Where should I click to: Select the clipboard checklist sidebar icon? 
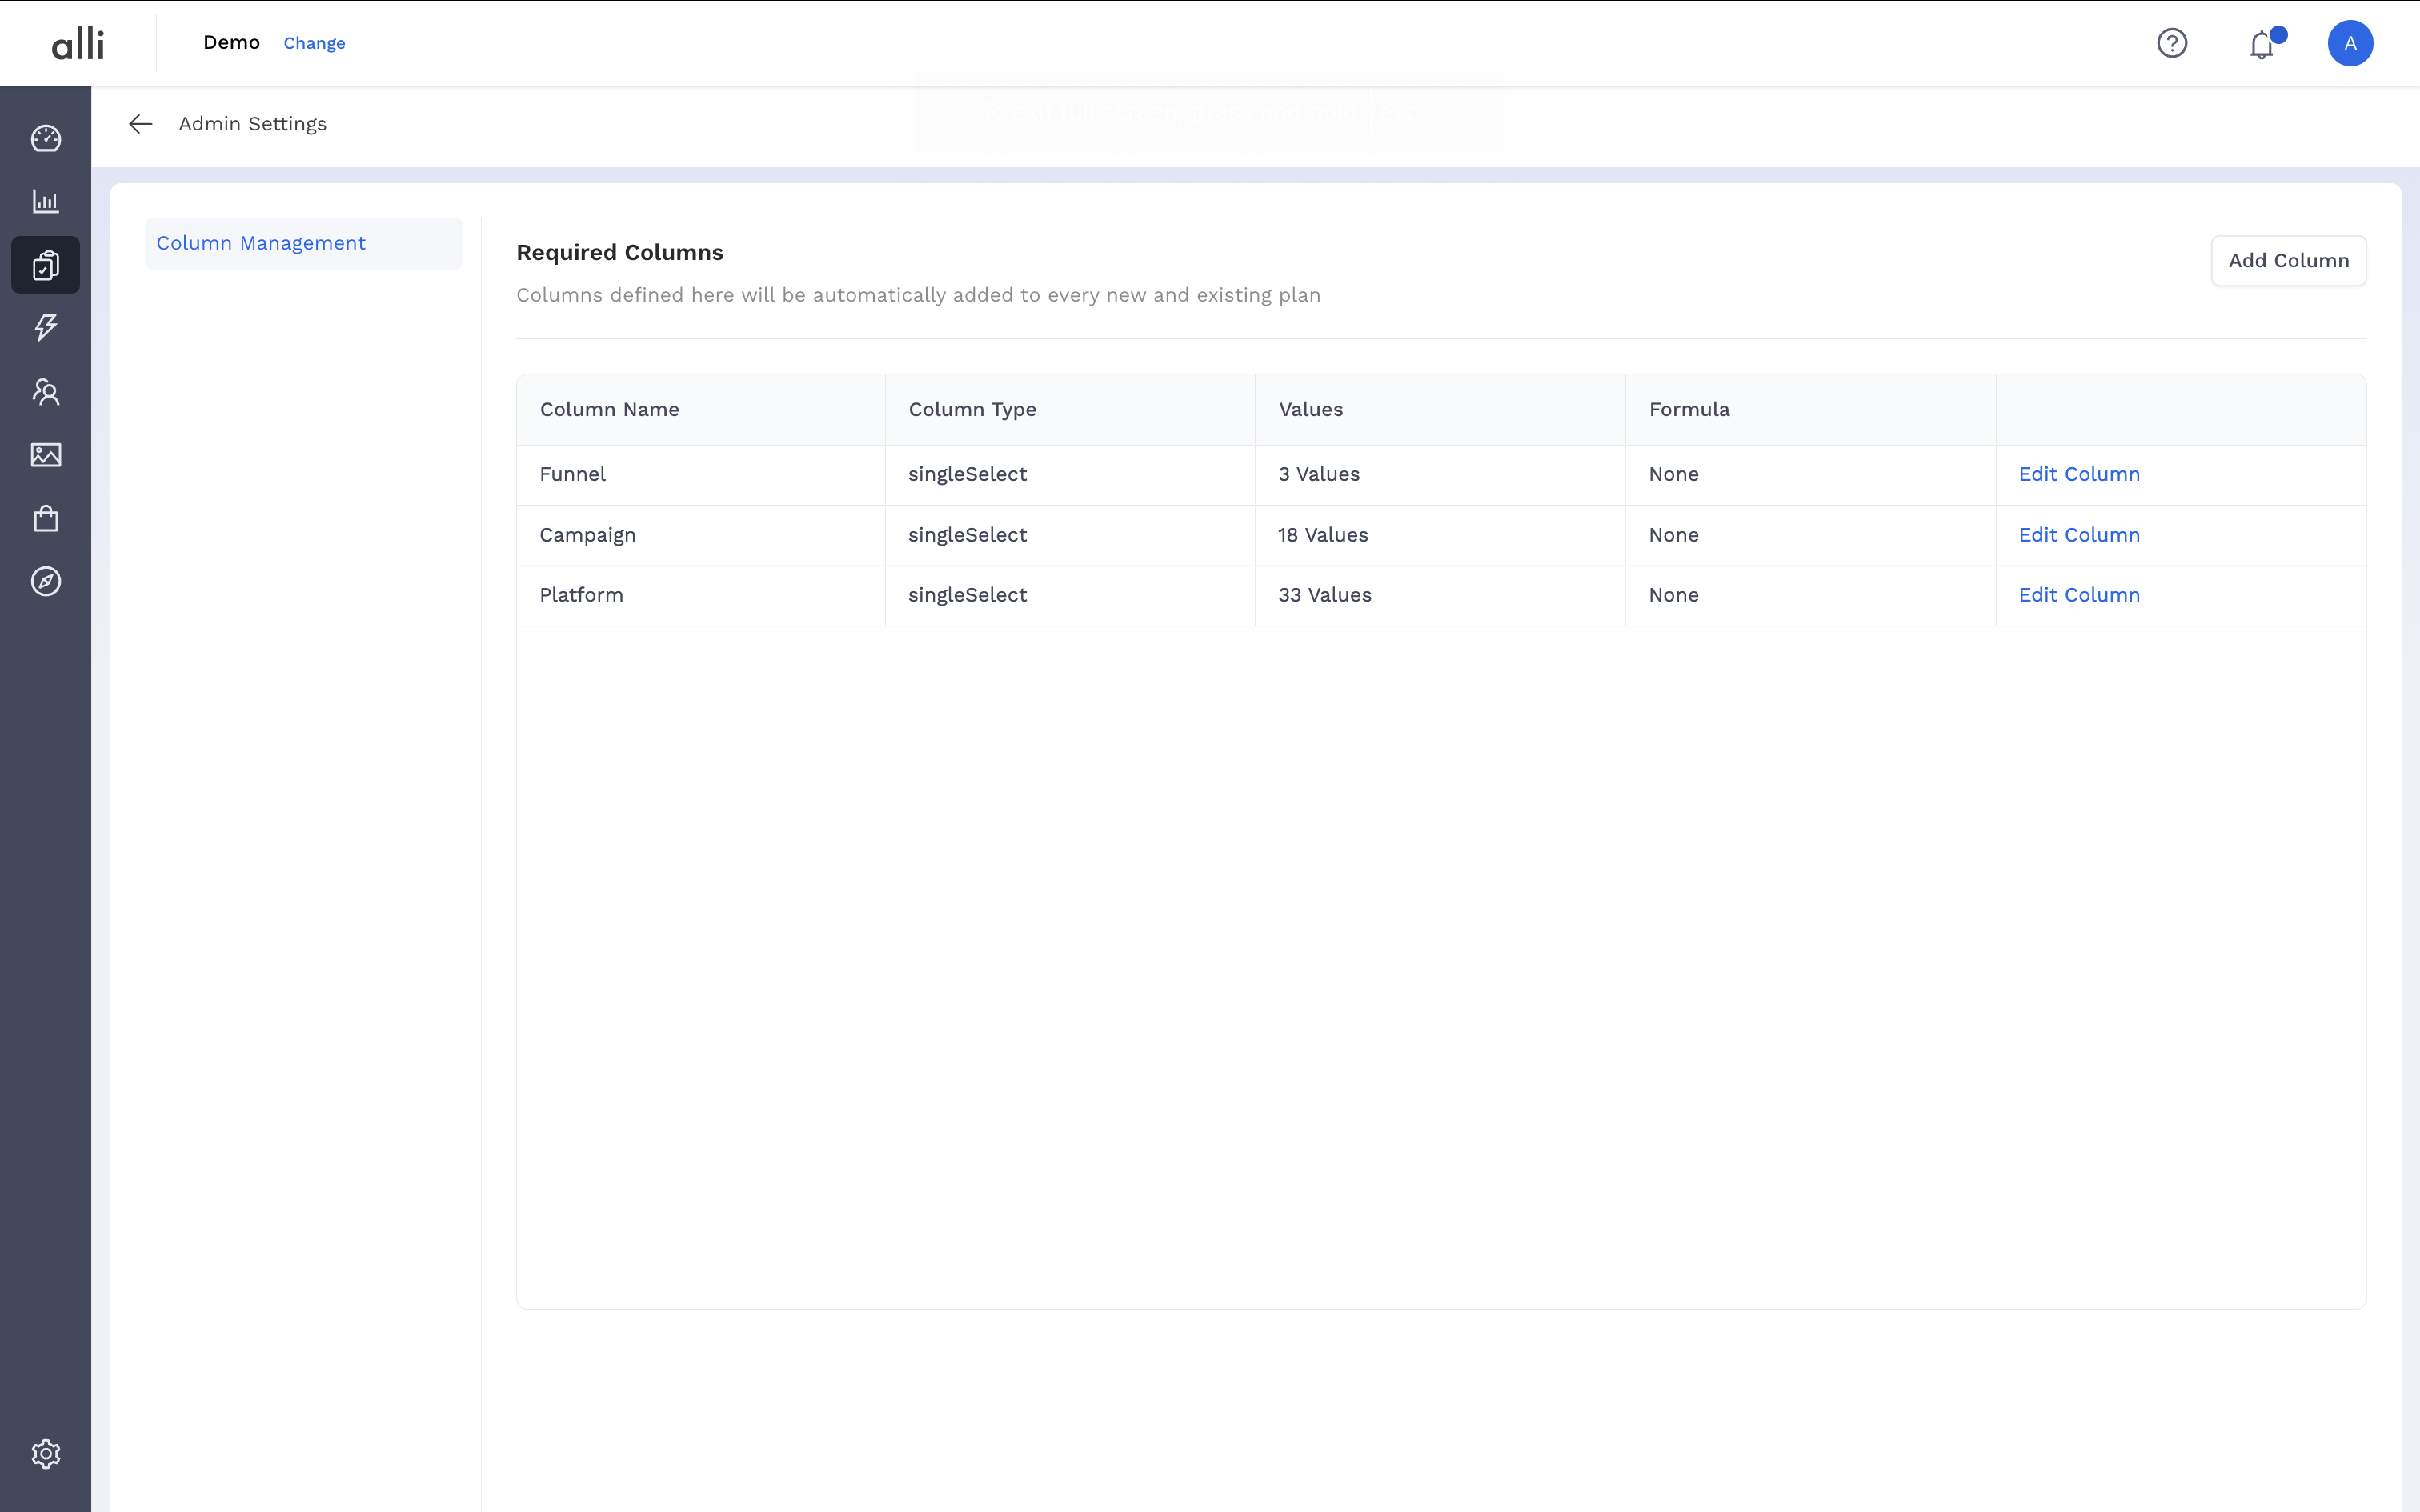tap(46, 265)
